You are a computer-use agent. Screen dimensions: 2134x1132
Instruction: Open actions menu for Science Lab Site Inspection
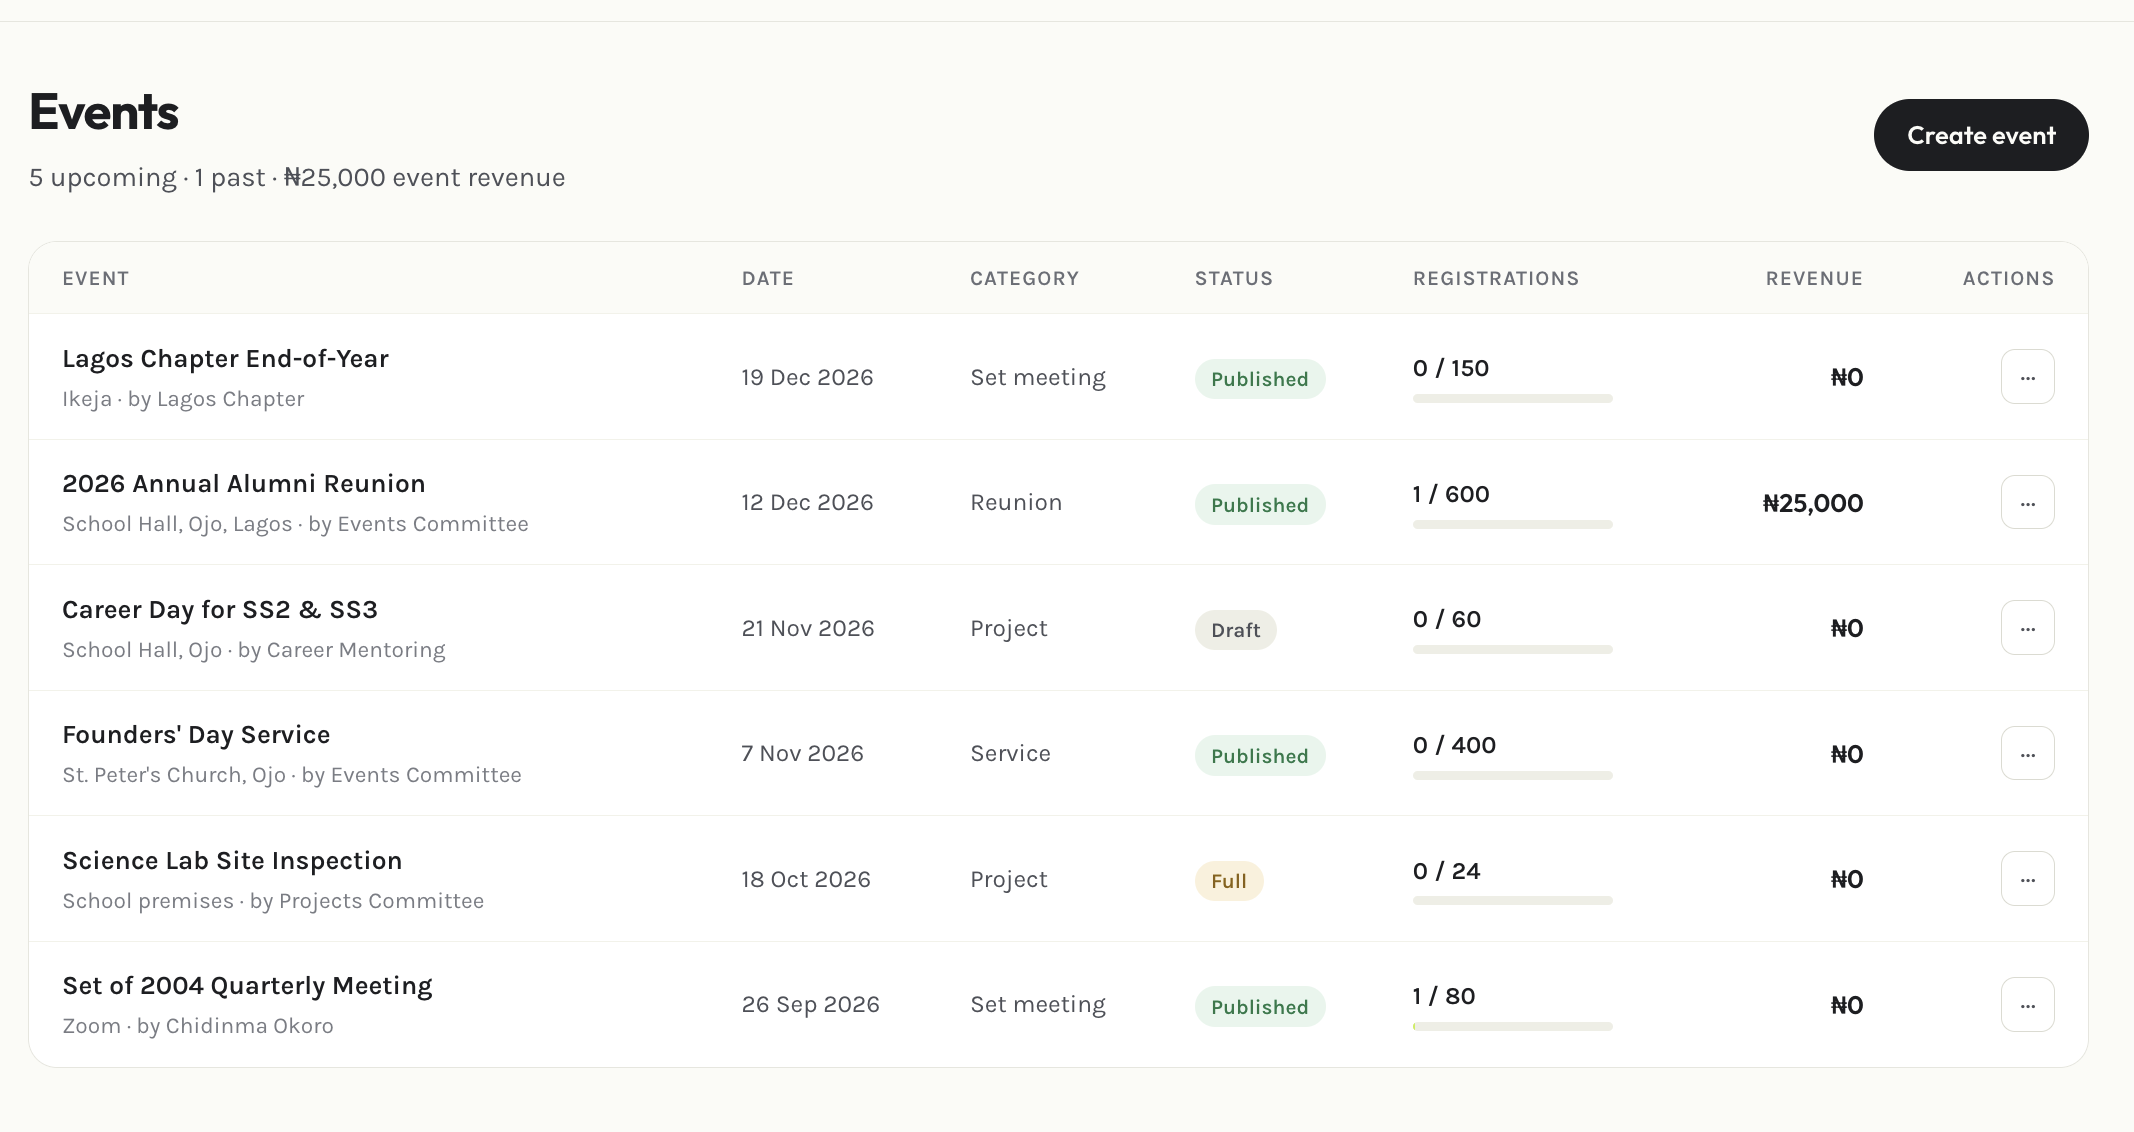(2027, 879)
